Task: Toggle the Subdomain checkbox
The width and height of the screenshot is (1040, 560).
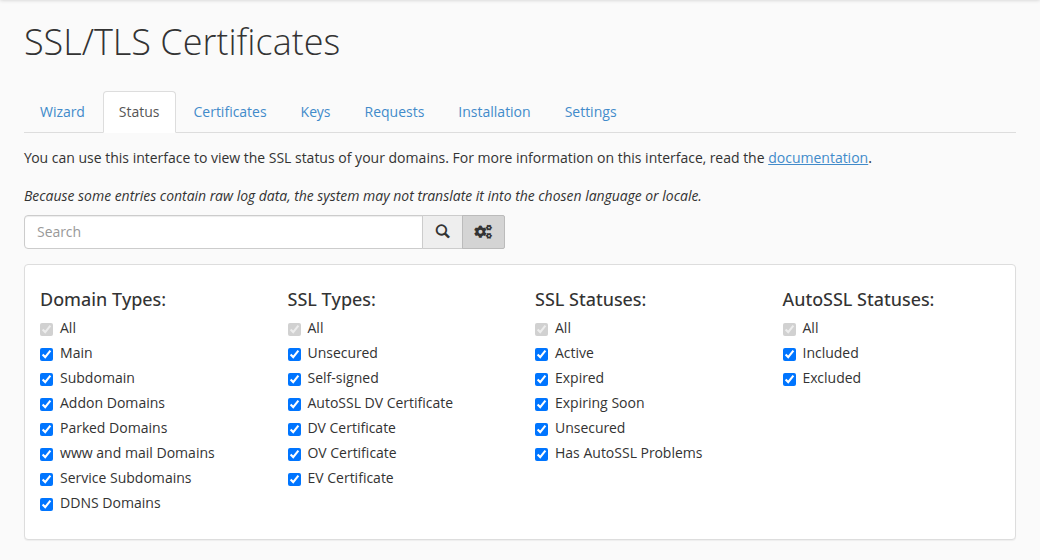Action: [x=46, y=380]
